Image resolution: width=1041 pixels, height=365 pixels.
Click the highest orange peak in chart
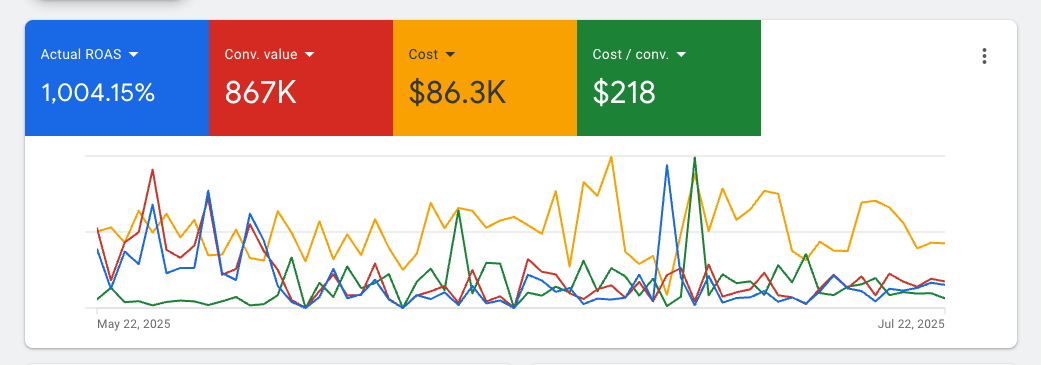coord(611,158)
